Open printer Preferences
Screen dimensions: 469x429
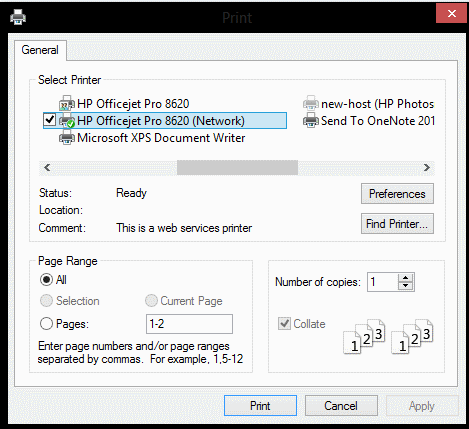pyautogui.click(x=397, y=194)
